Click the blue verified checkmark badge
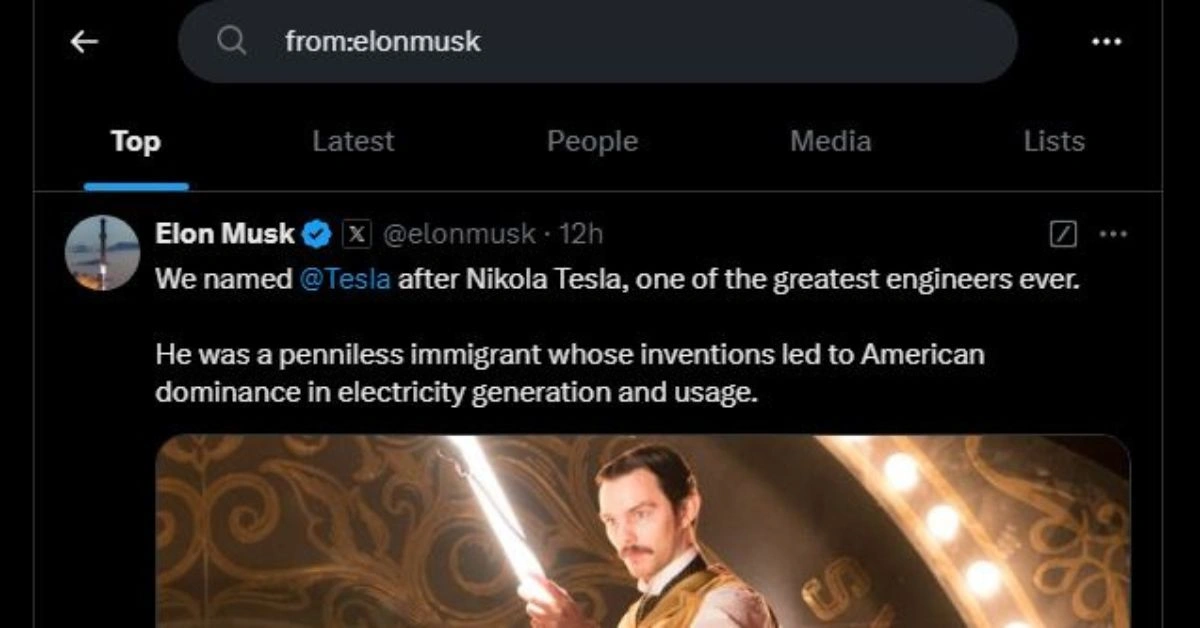This screenshot has height=628, width=1200. point(318,234)
